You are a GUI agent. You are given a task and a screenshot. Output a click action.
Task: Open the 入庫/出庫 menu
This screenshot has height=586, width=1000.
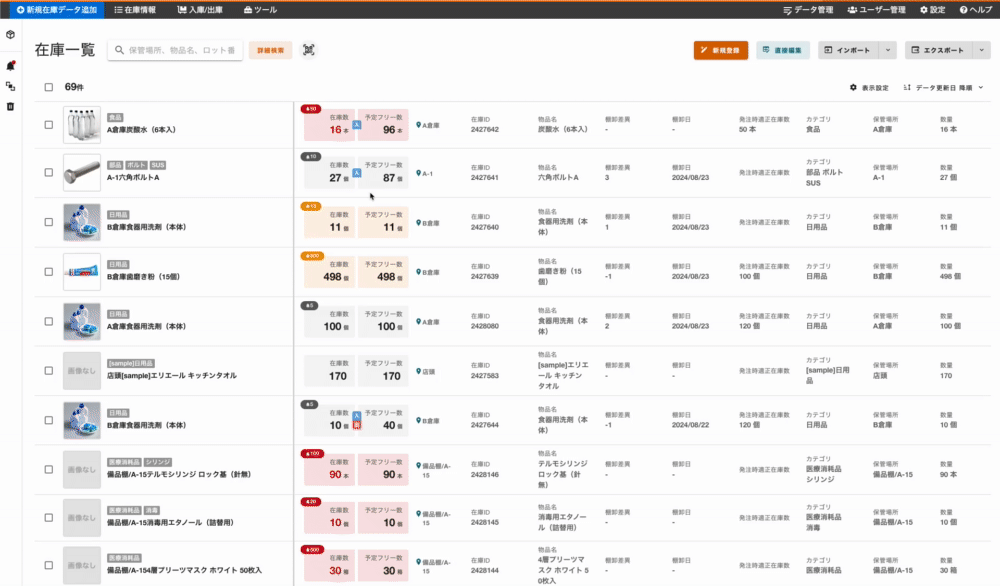[200, 10]
